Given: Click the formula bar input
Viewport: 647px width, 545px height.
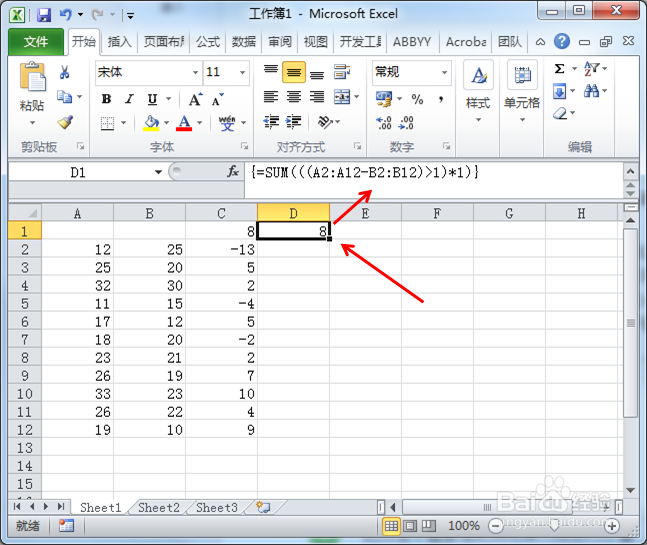Looking at the screenshot, I should click(433, 180).
